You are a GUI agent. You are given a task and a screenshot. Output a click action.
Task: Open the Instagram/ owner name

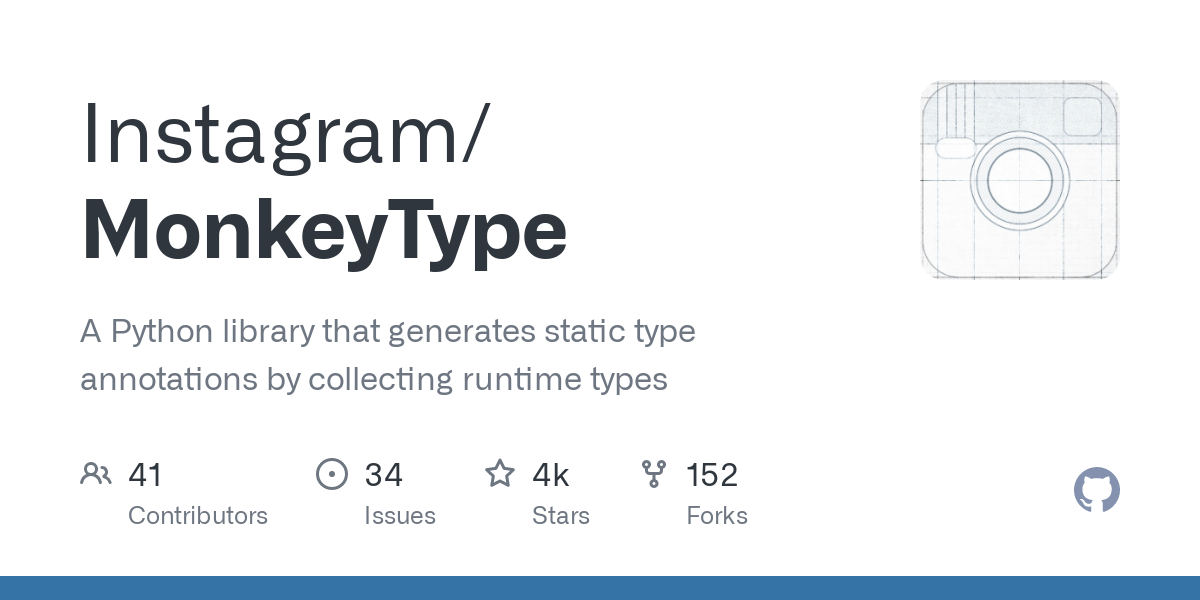click(286, 135)
